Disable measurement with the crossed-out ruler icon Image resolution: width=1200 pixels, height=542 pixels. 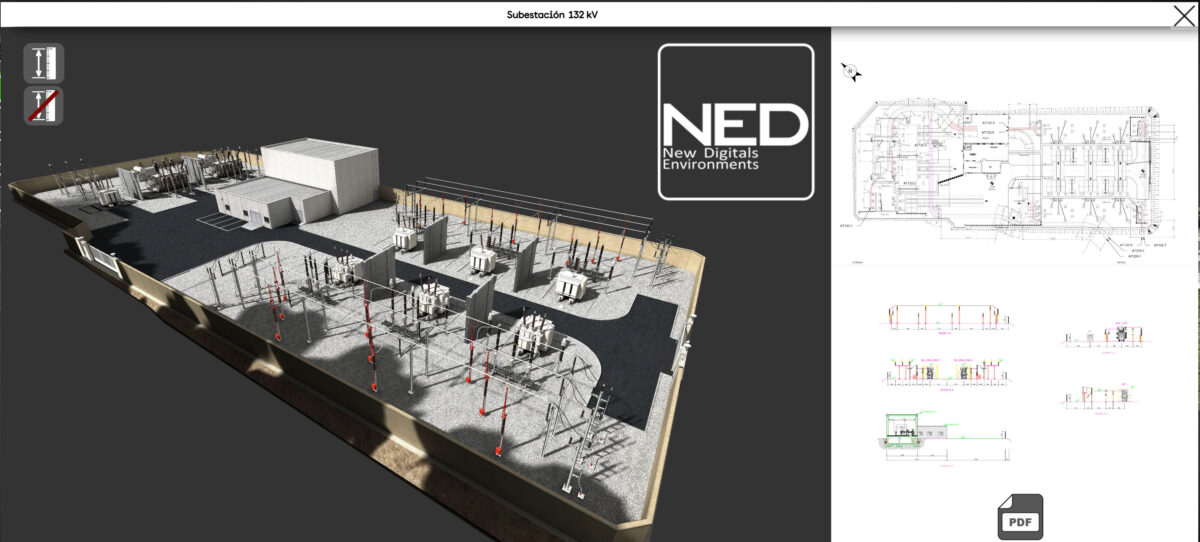(43, 106)
